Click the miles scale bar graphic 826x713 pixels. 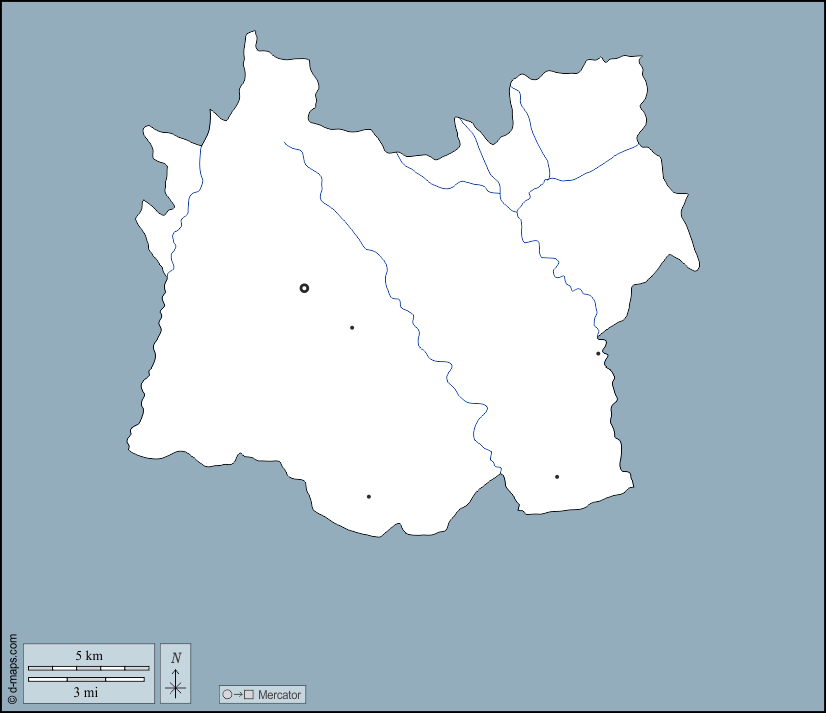86,680
